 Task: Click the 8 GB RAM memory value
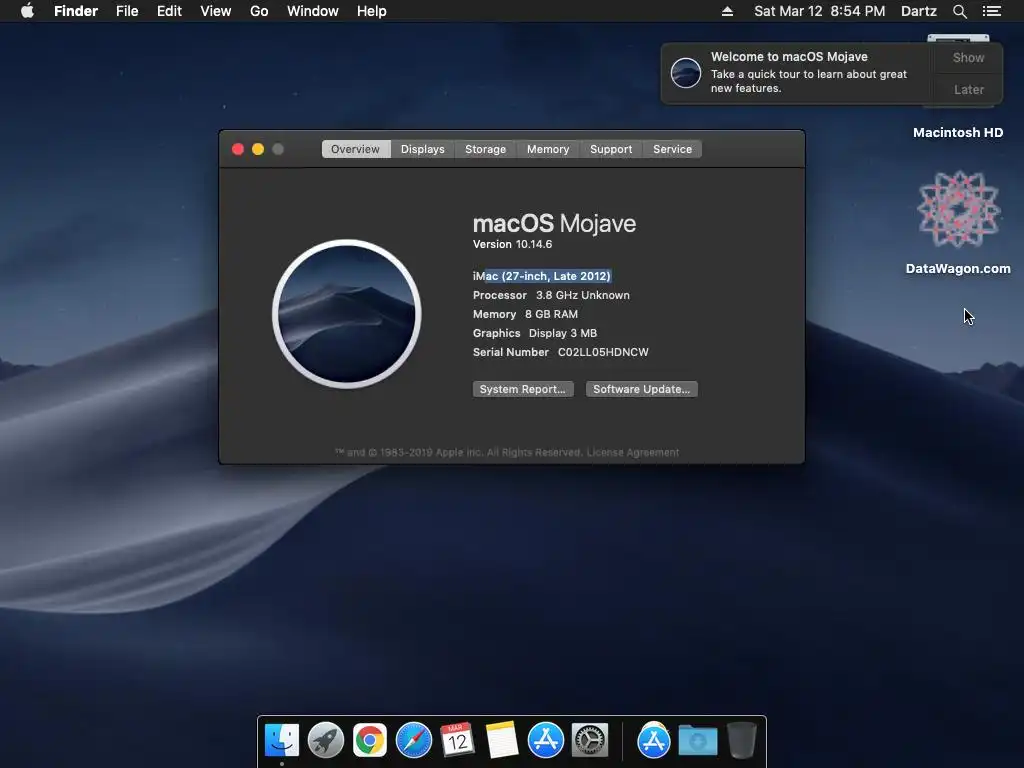click(551, 314)
